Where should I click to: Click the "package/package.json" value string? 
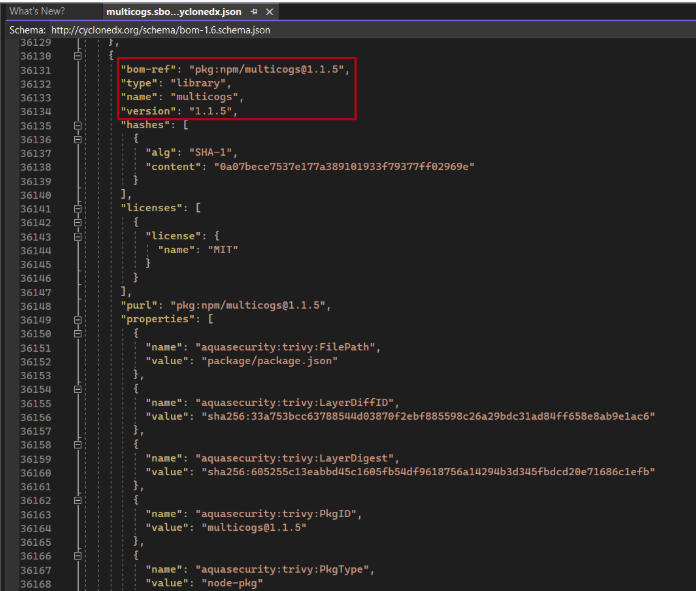pyautogui.click(x=270, y=361)
